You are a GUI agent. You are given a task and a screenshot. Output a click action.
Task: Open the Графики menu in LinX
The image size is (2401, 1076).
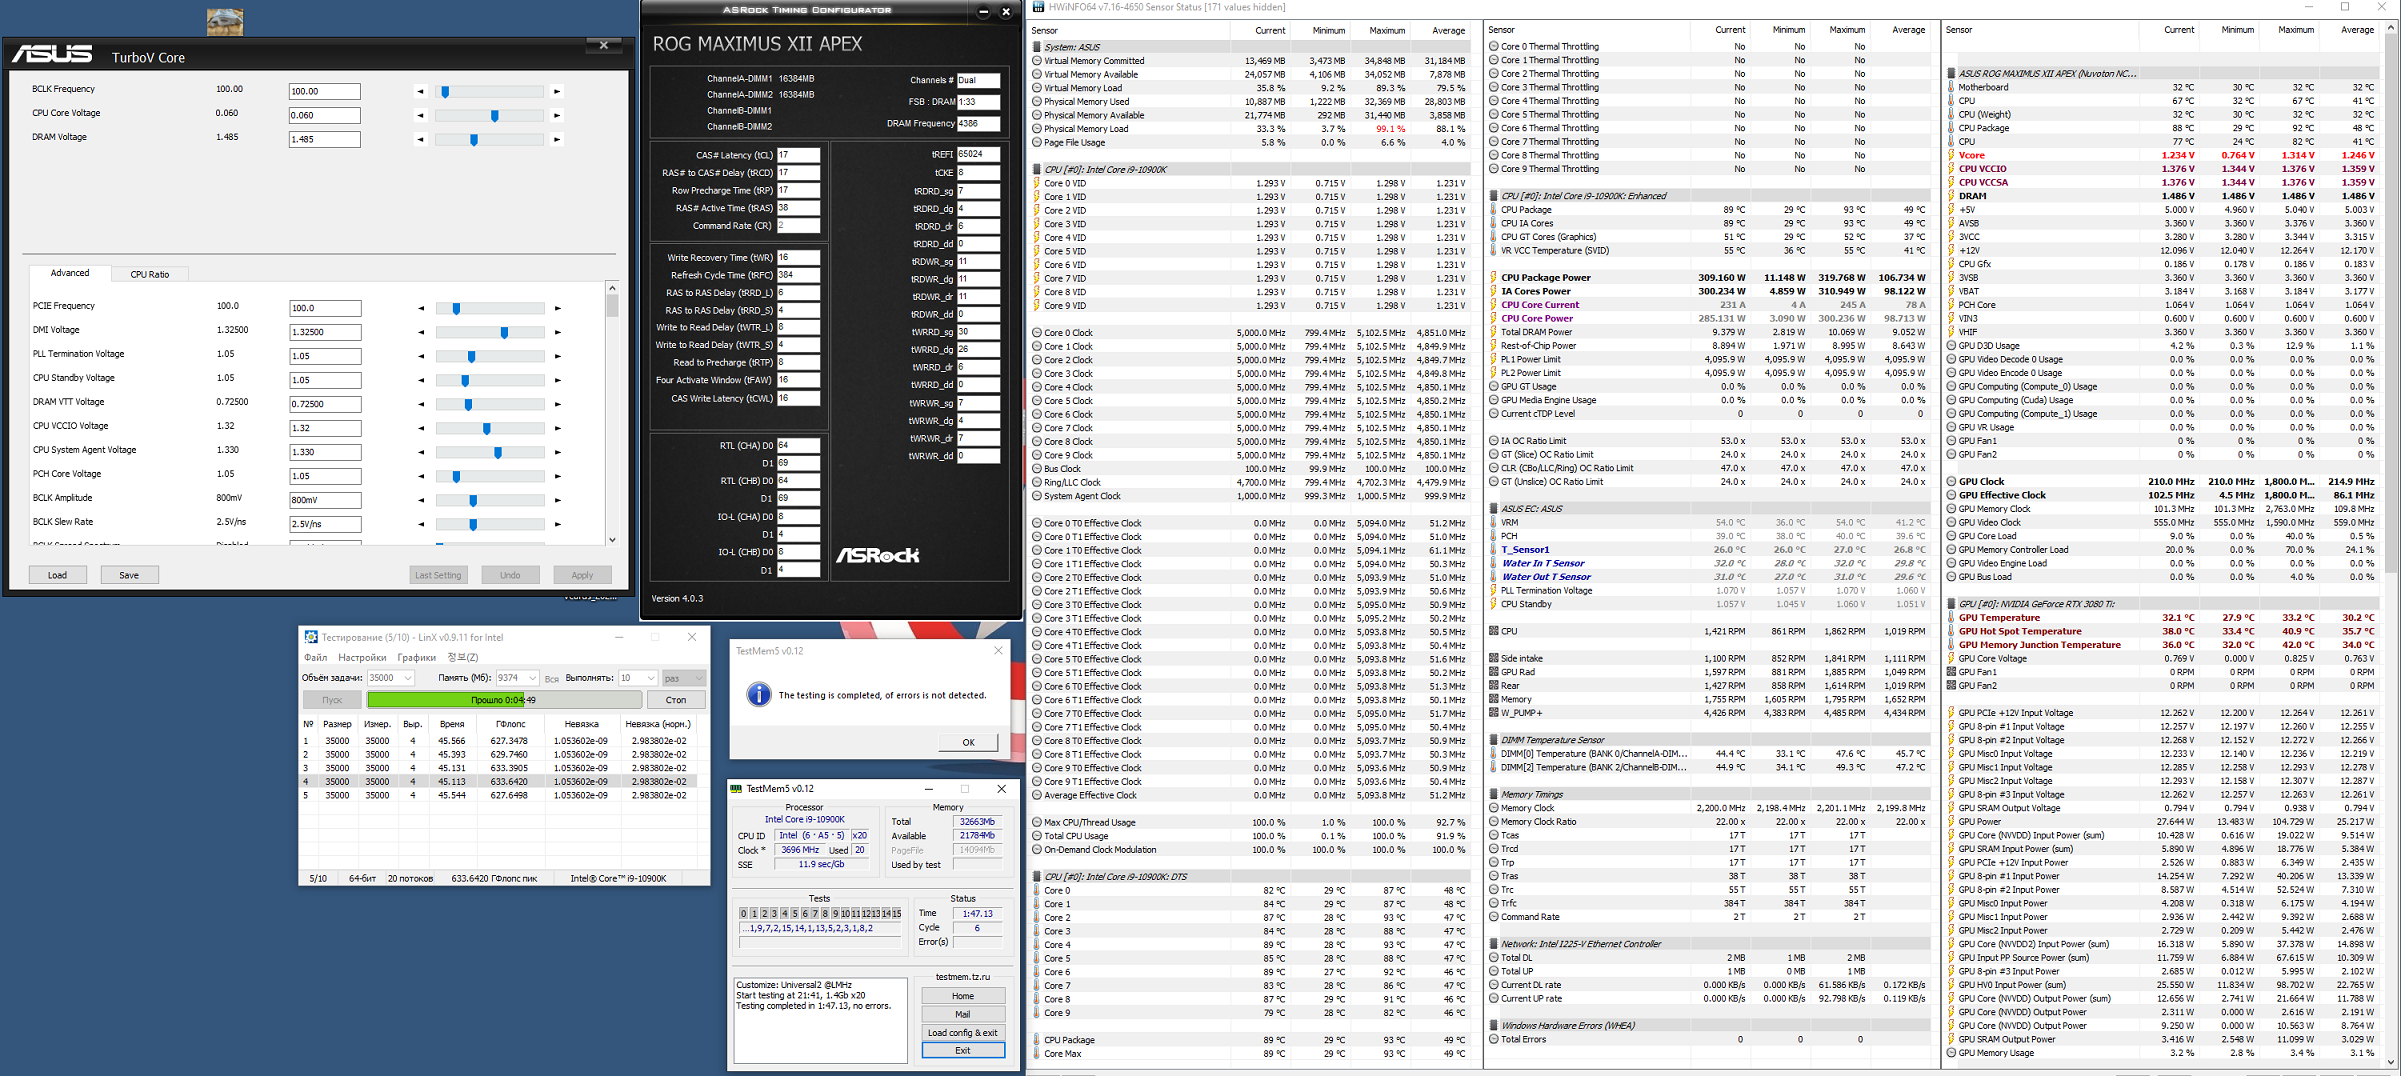click(416, 658)
